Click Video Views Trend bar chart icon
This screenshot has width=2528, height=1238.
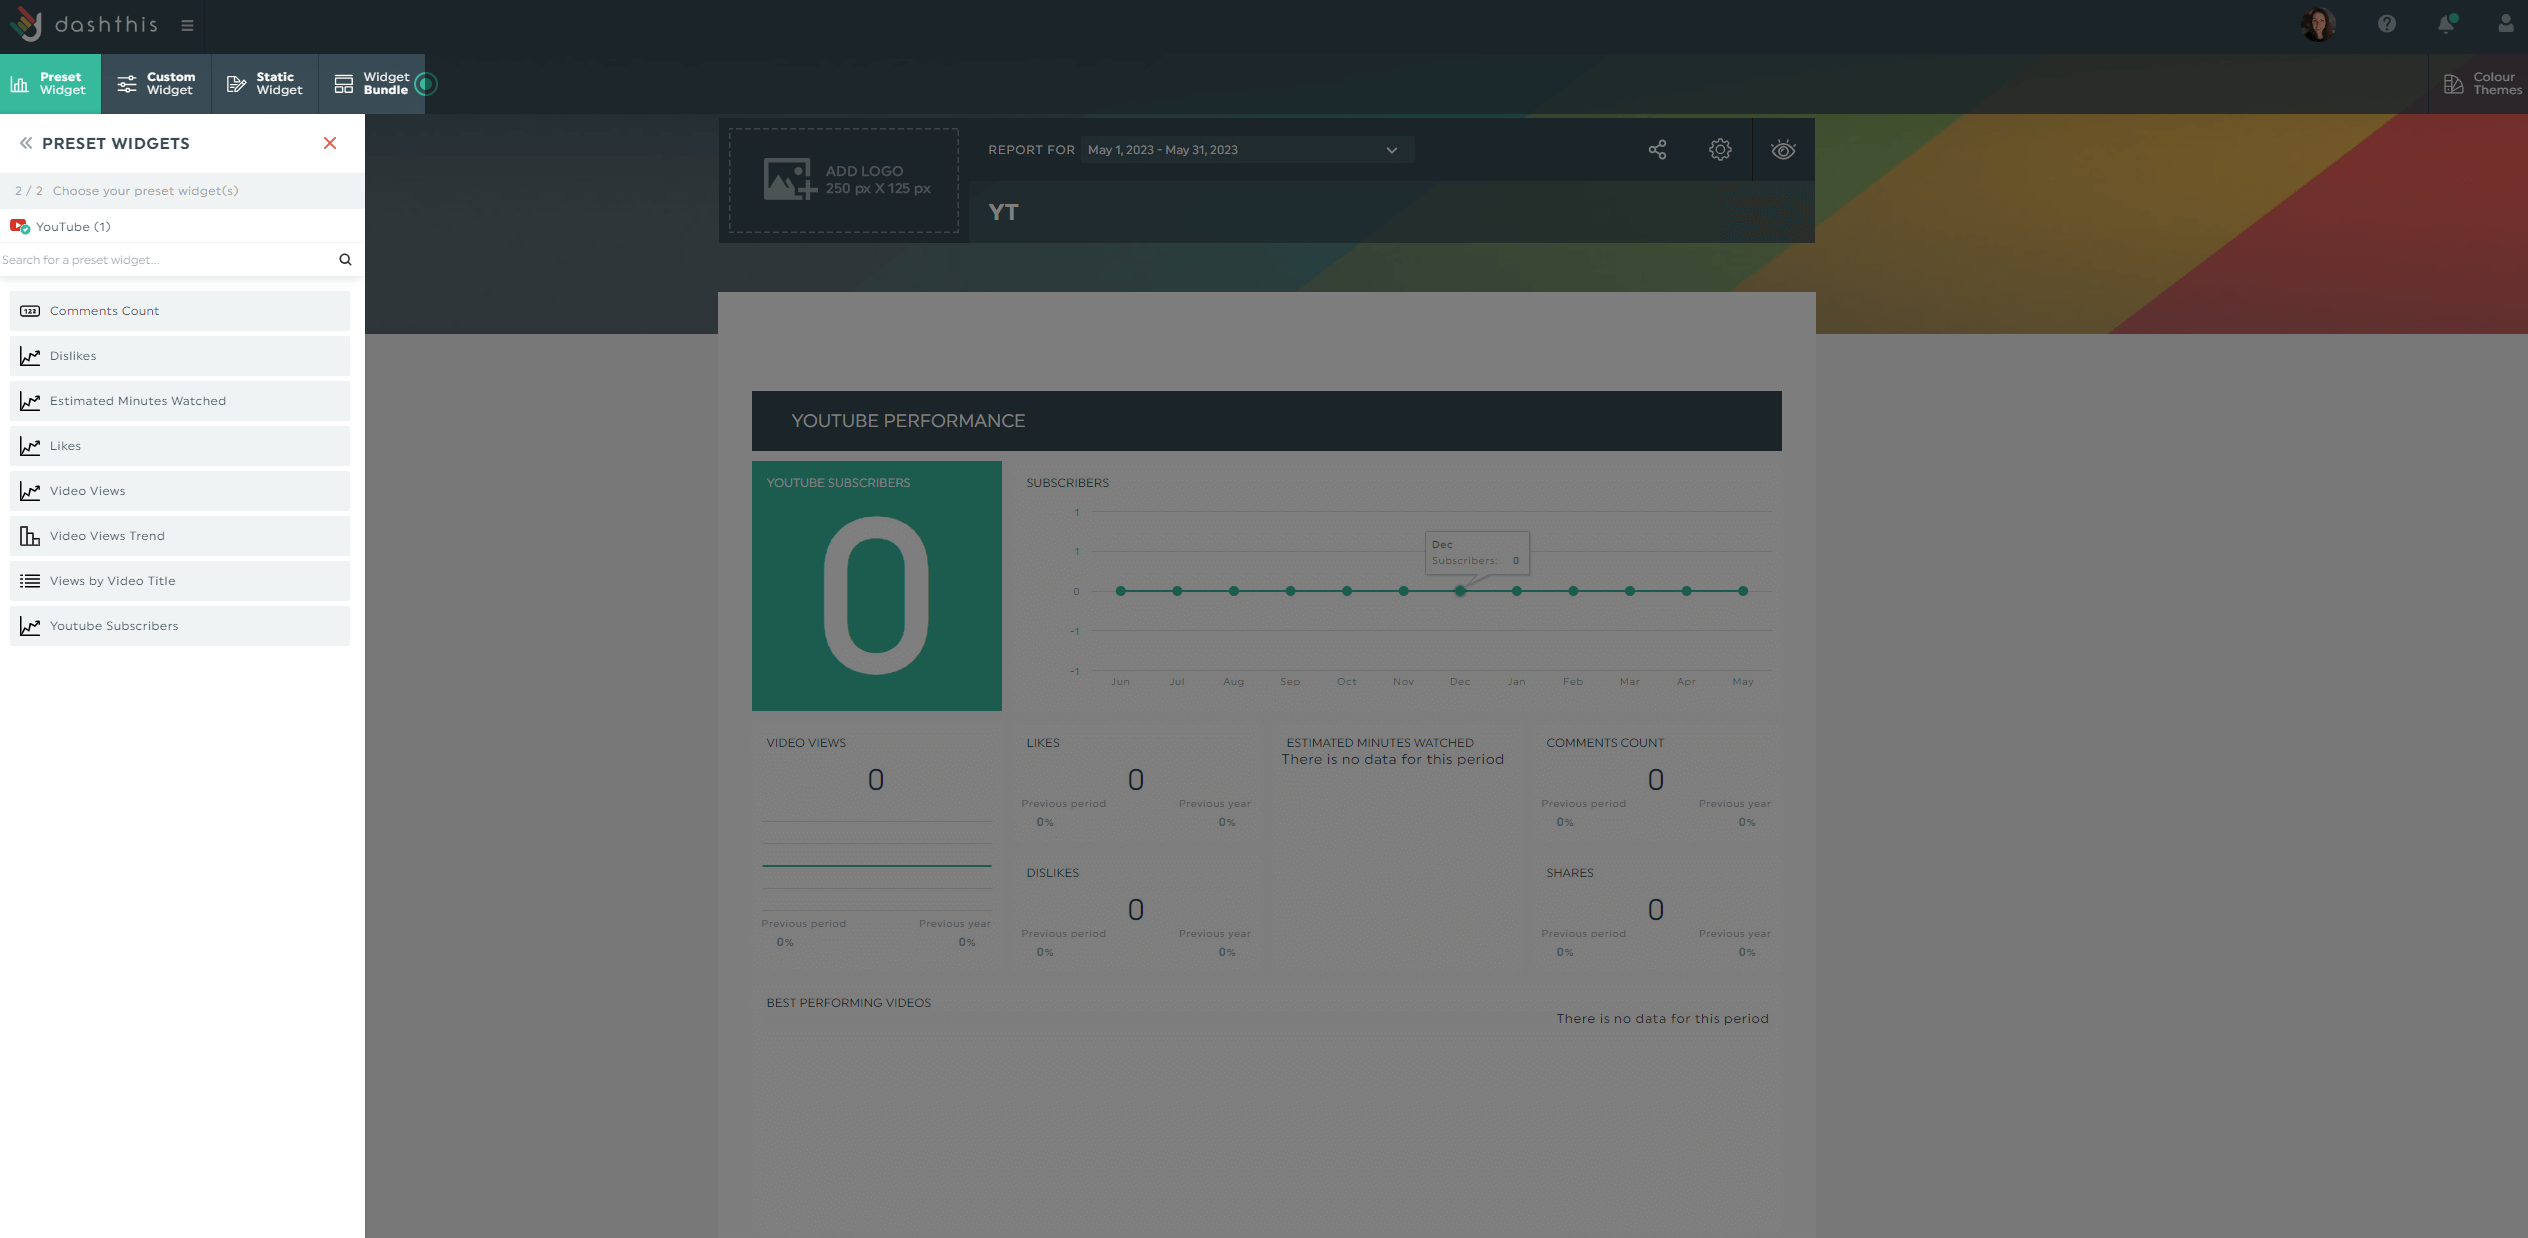(30, 536)
